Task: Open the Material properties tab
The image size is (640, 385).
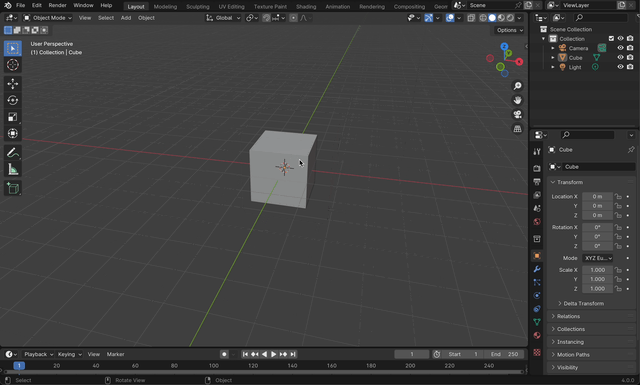Action: [537, 335]
